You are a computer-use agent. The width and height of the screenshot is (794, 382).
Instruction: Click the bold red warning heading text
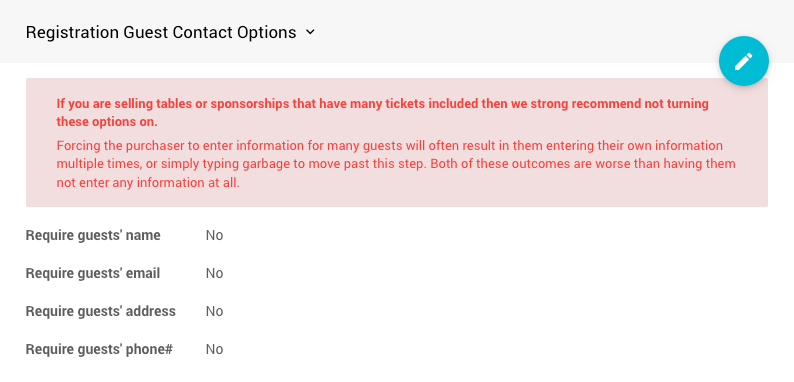click(x=382, y=113)
